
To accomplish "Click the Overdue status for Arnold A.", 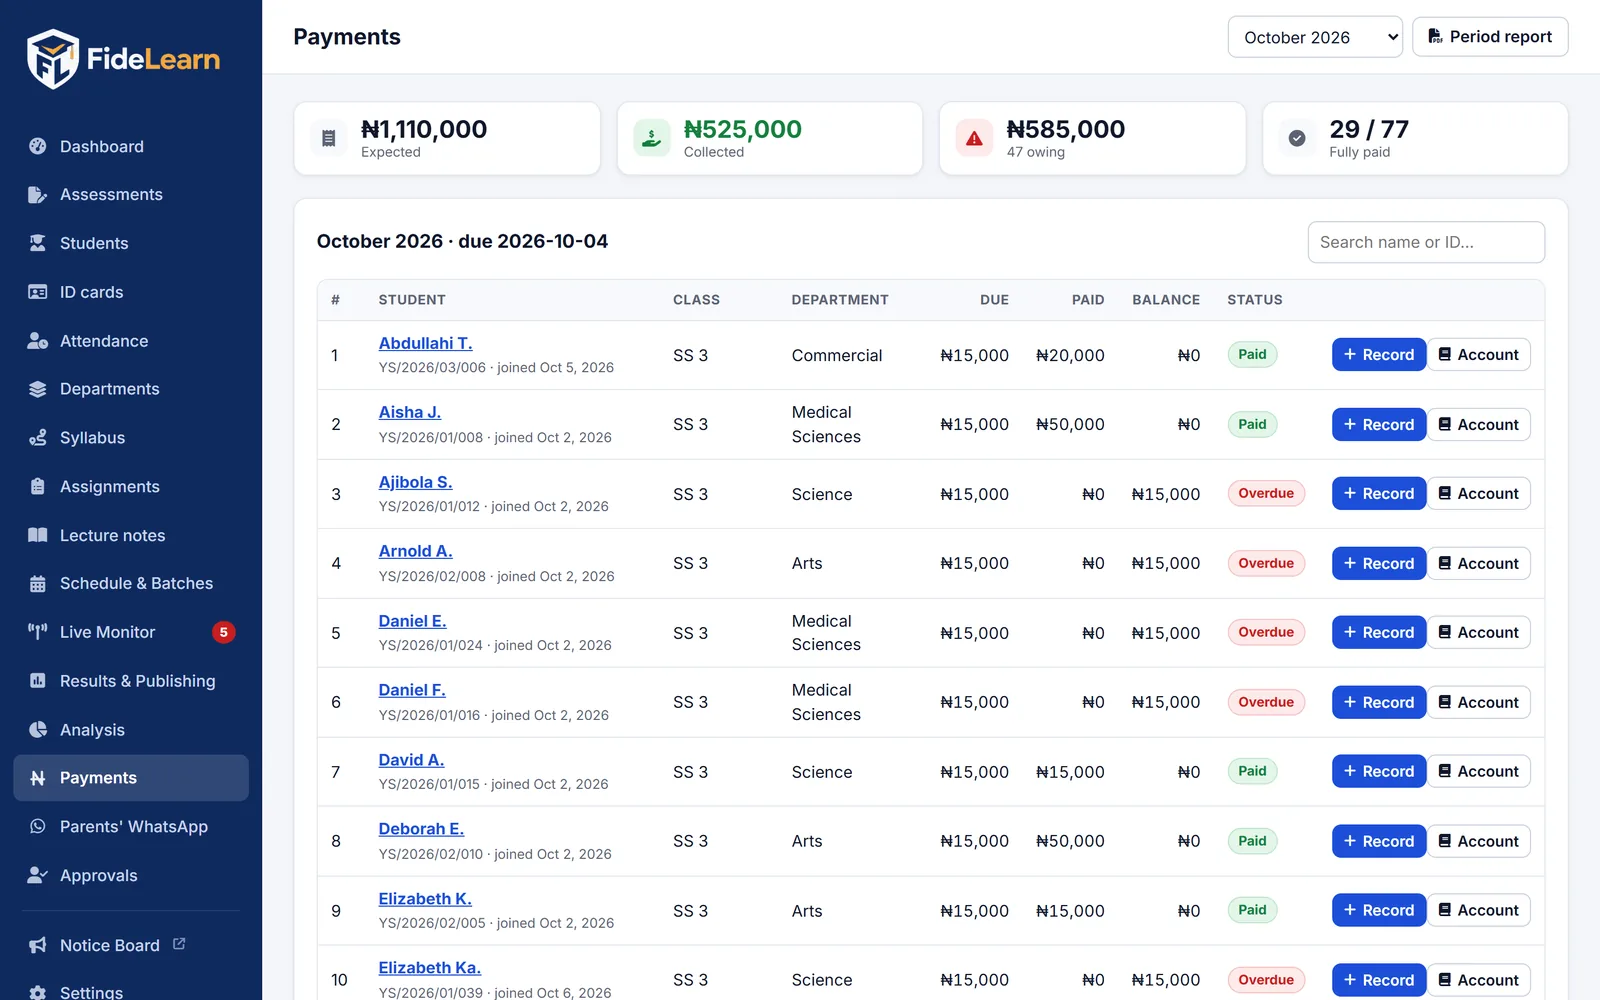I will pos(1266,563).
